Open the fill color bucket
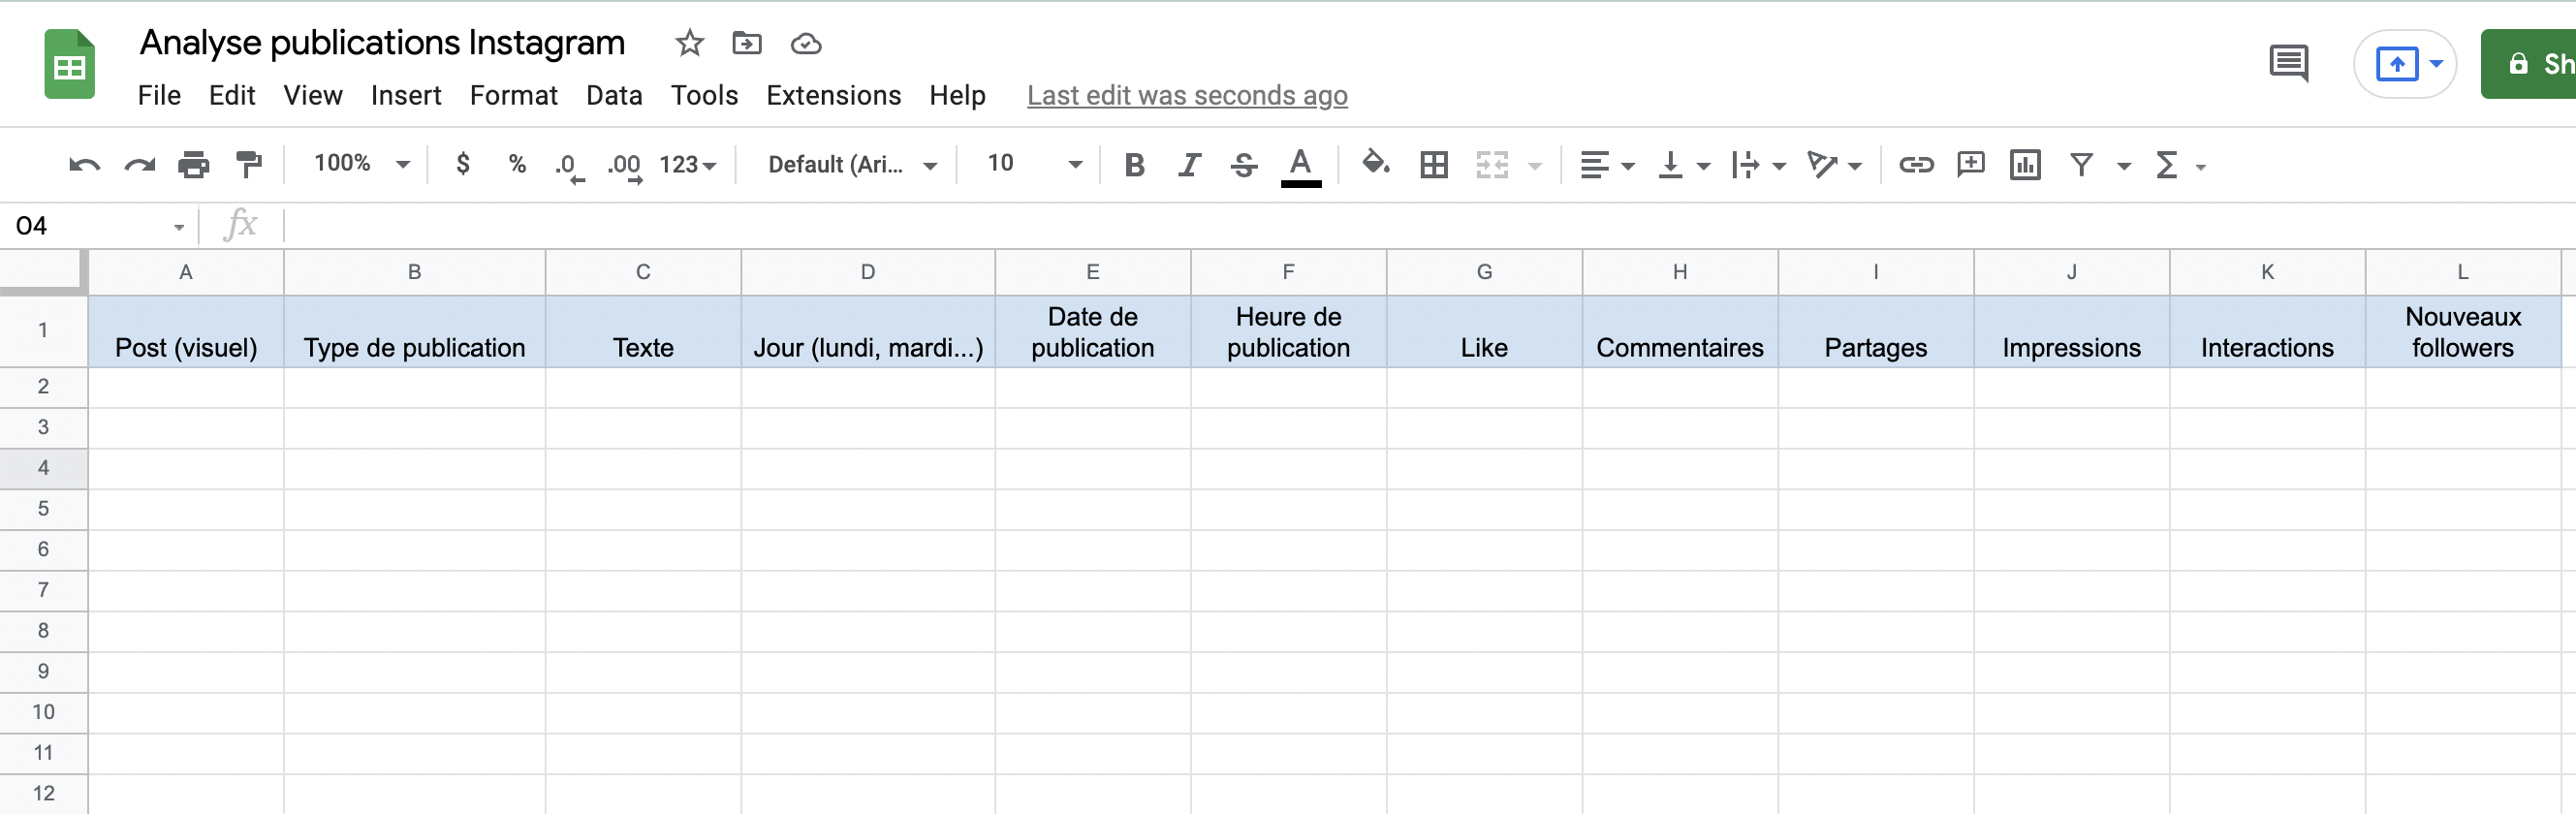The height and width of the screenshot is (814, 2576). pyautogui.click(x=1376, y=163)
